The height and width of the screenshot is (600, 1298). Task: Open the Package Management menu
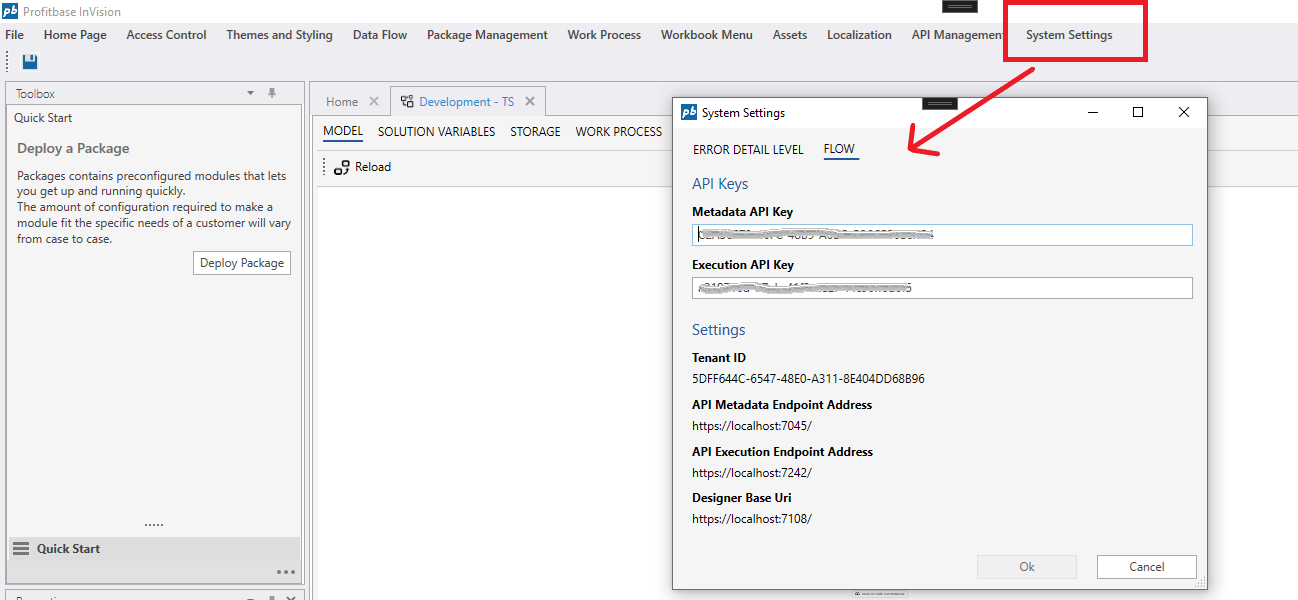point(487,35)
